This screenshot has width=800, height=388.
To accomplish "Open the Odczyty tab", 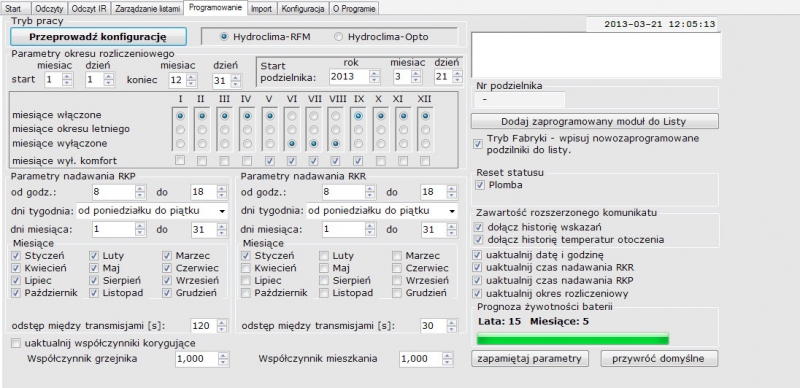I will pyautogui.click(x=49, y=9).
